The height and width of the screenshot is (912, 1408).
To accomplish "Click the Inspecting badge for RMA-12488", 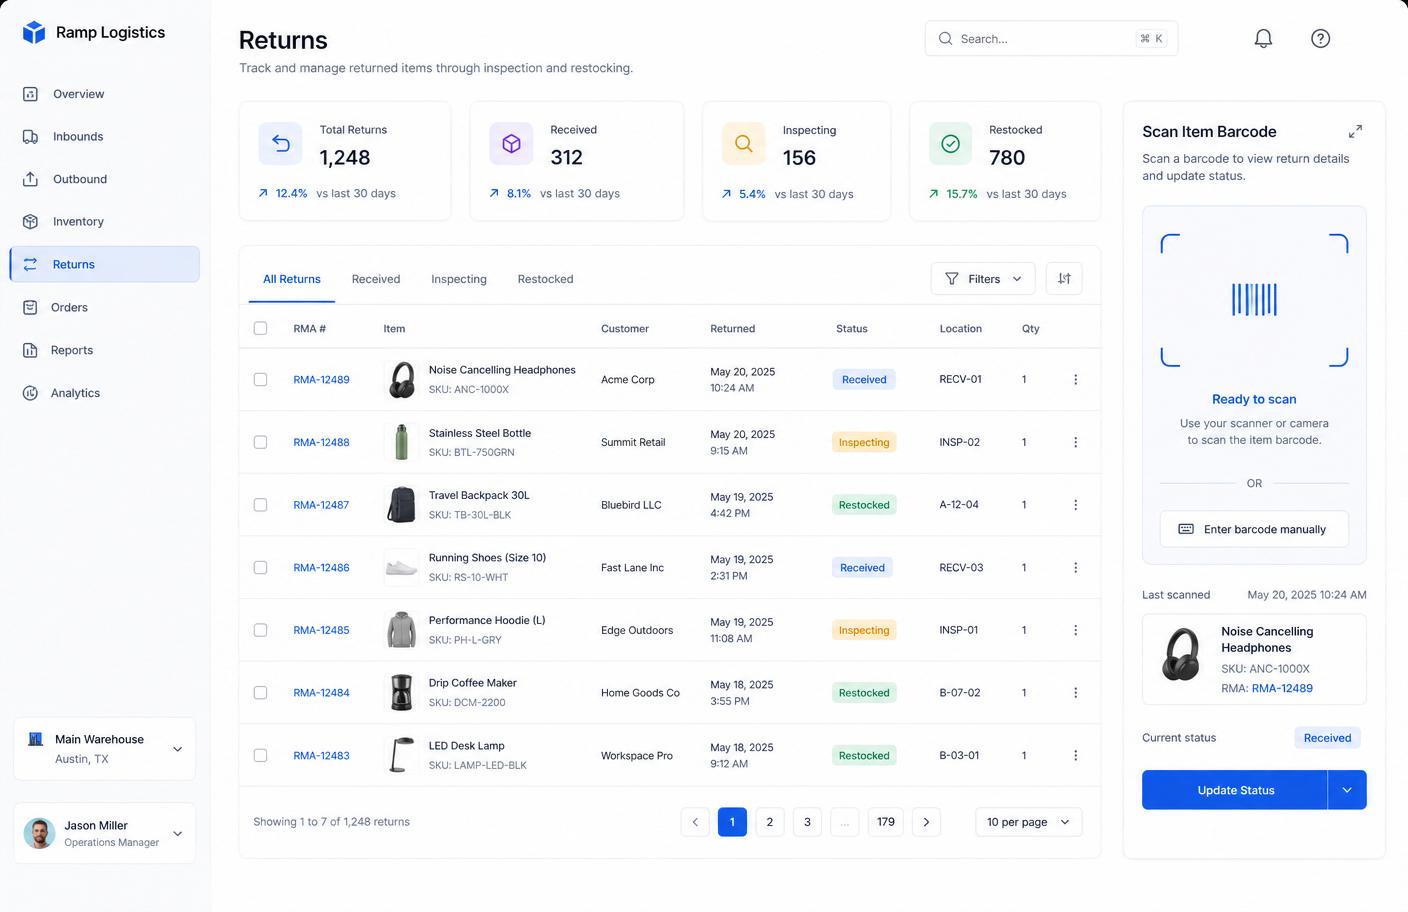I will click(x=864, y=442).
